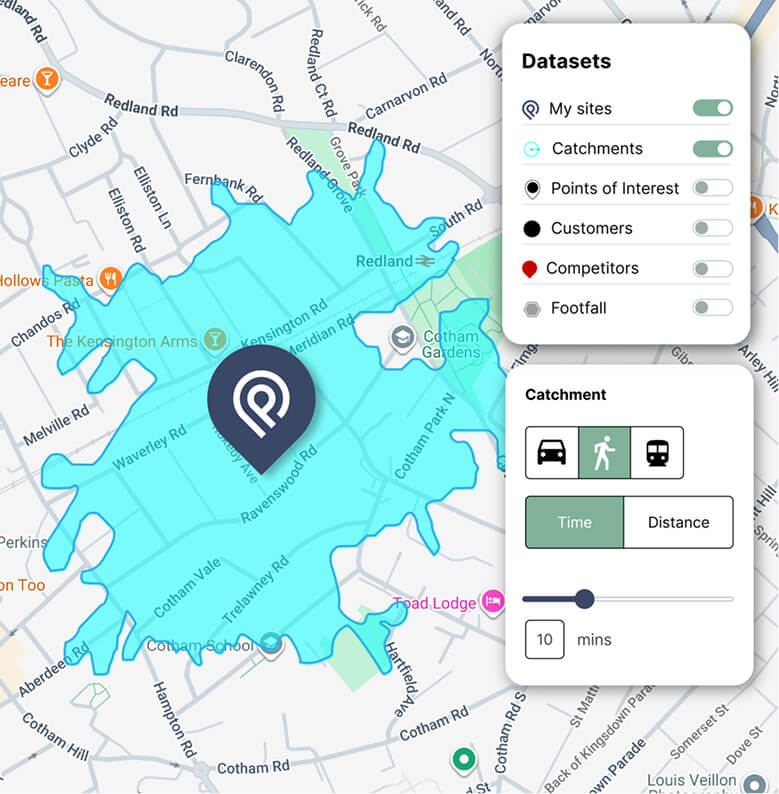Select walking travel mode for catchment

tap(604, 452)
